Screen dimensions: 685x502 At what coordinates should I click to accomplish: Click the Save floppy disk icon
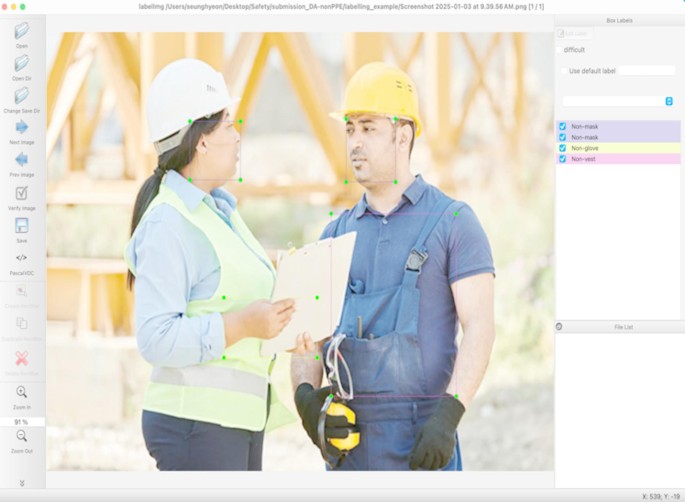[21, 225]
